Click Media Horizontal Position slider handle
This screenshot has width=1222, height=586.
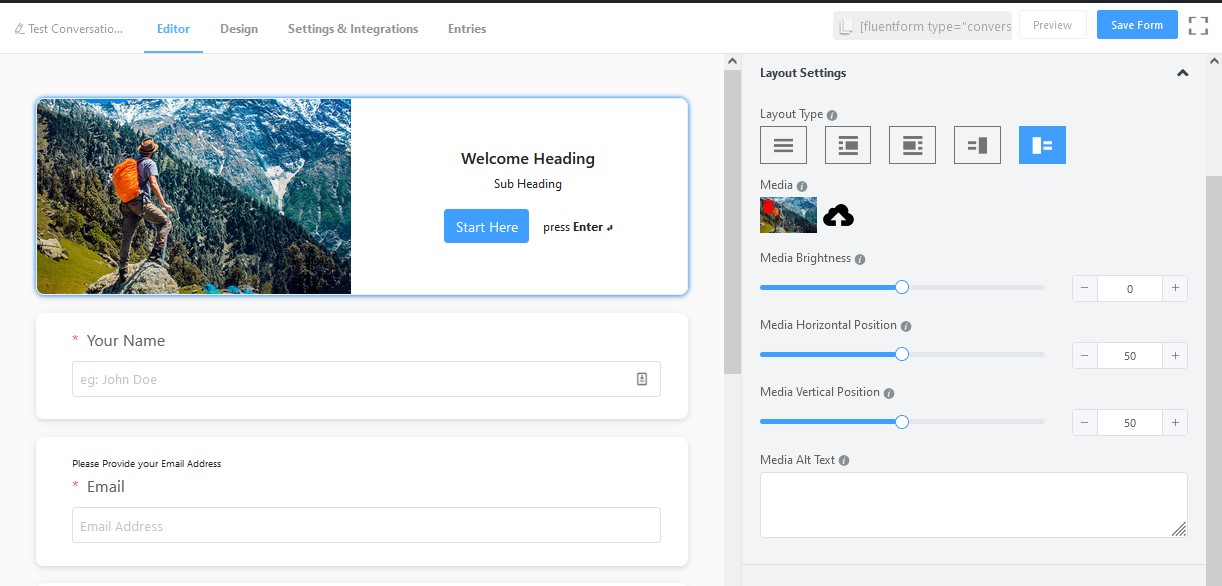click(902, 354)
